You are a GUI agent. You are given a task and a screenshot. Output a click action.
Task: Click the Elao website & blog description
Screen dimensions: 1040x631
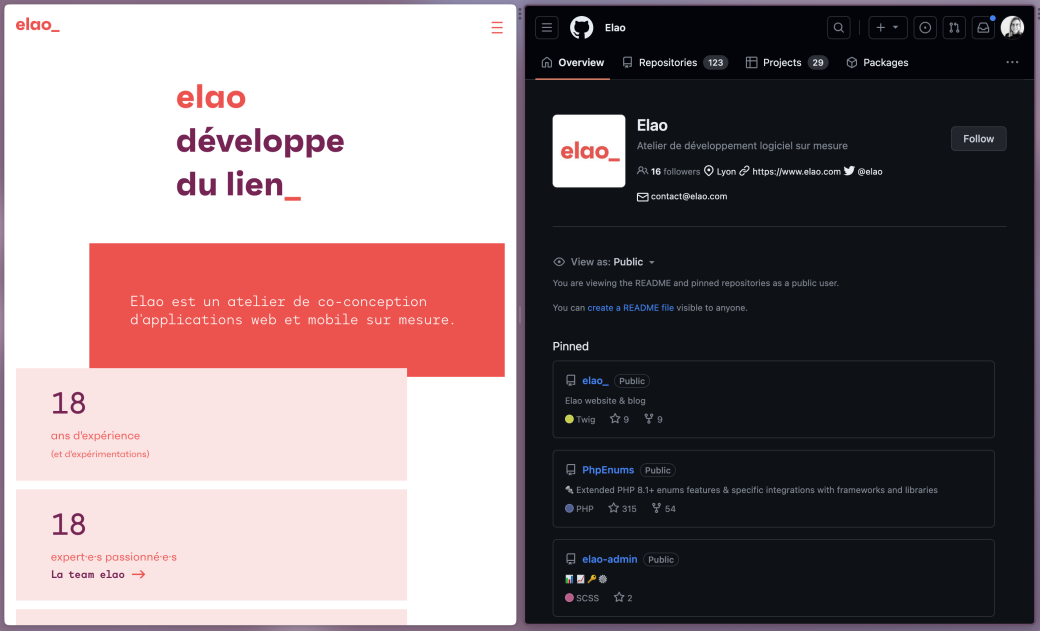tap(605, 401)
